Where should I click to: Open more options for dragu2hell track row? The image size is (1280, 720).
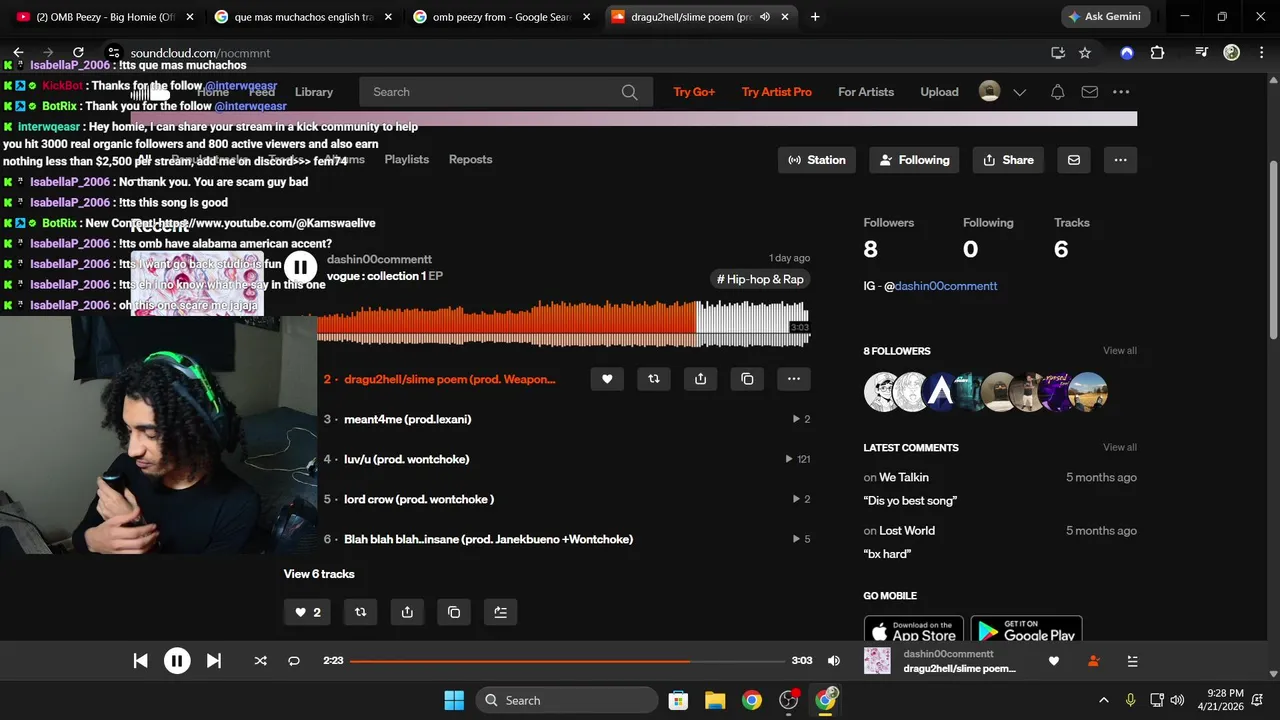[x=794, y=379]
